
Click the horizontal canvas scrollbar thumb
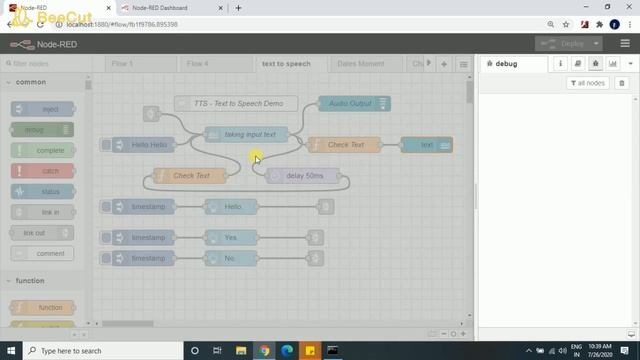tap(127, 324)
